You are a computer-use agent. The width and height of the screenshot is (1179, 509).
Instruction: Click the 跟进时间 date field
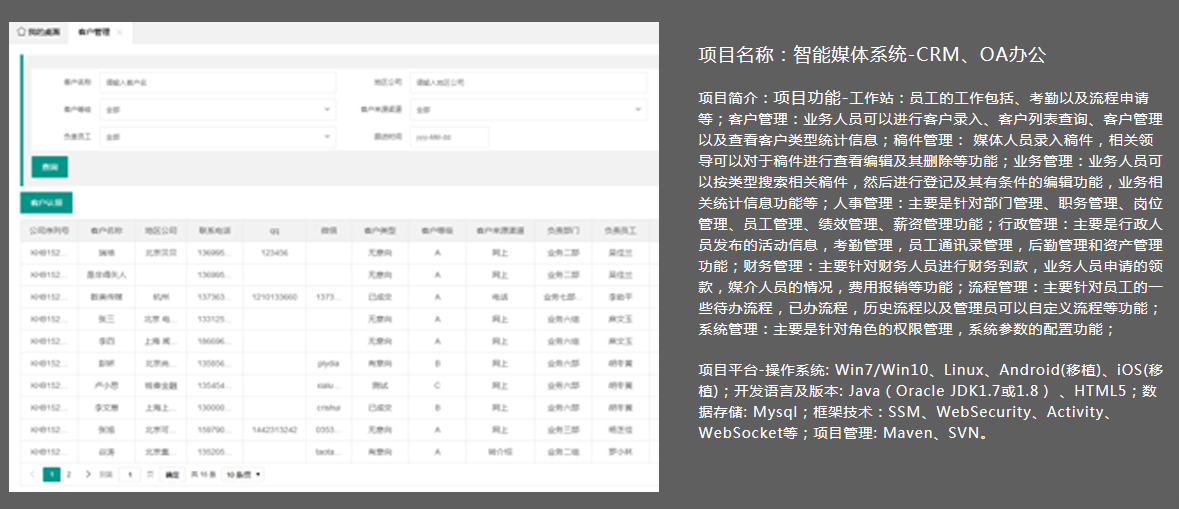449,136
